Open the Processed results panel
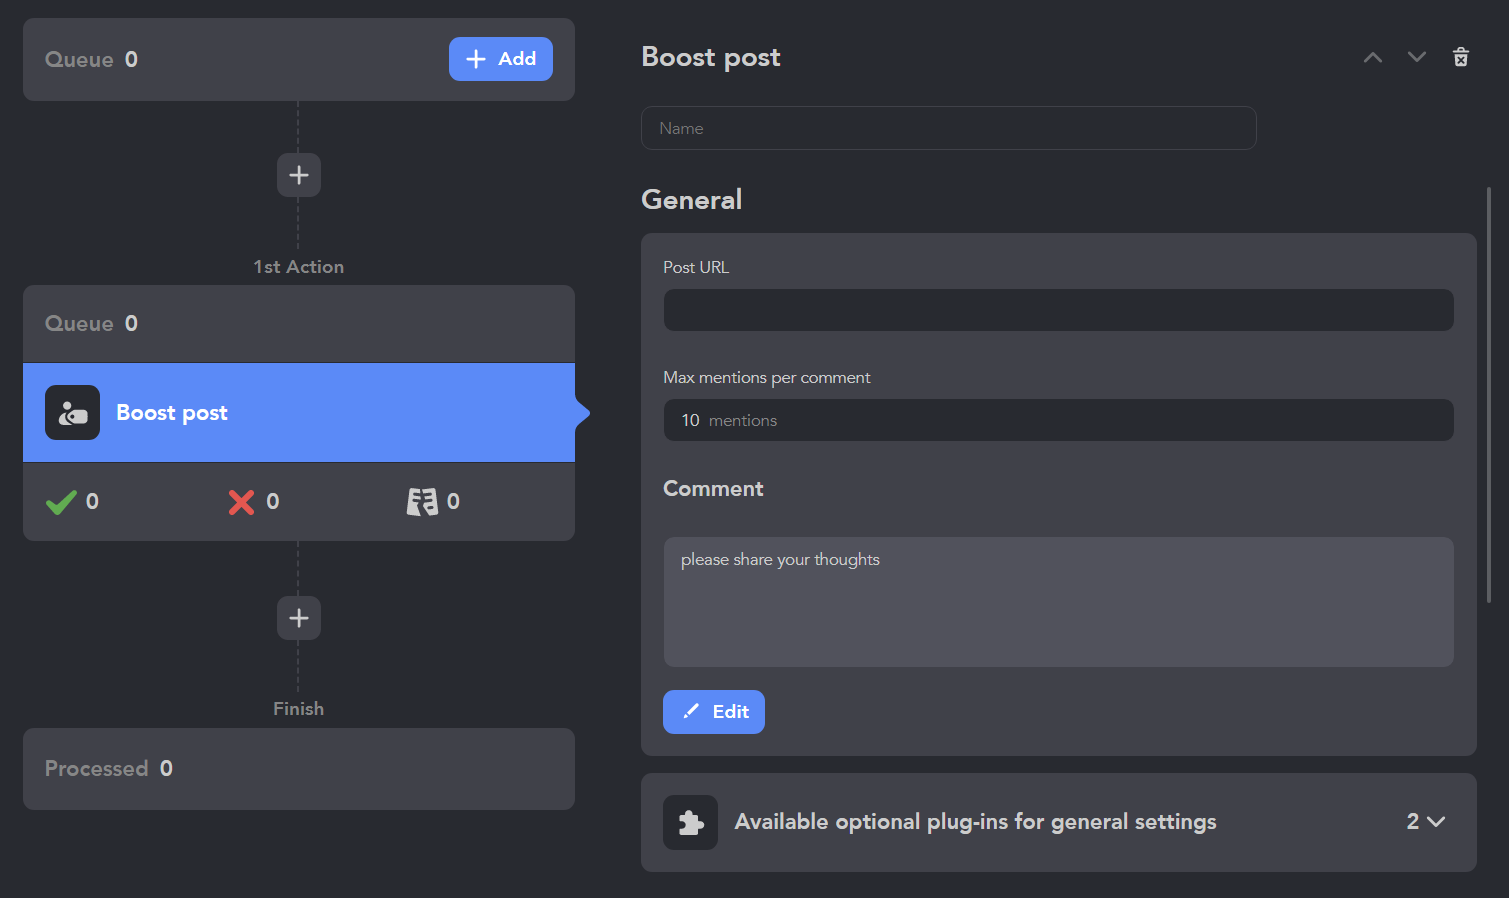This screenshot has height=898, width=1509. coord(299,769)
